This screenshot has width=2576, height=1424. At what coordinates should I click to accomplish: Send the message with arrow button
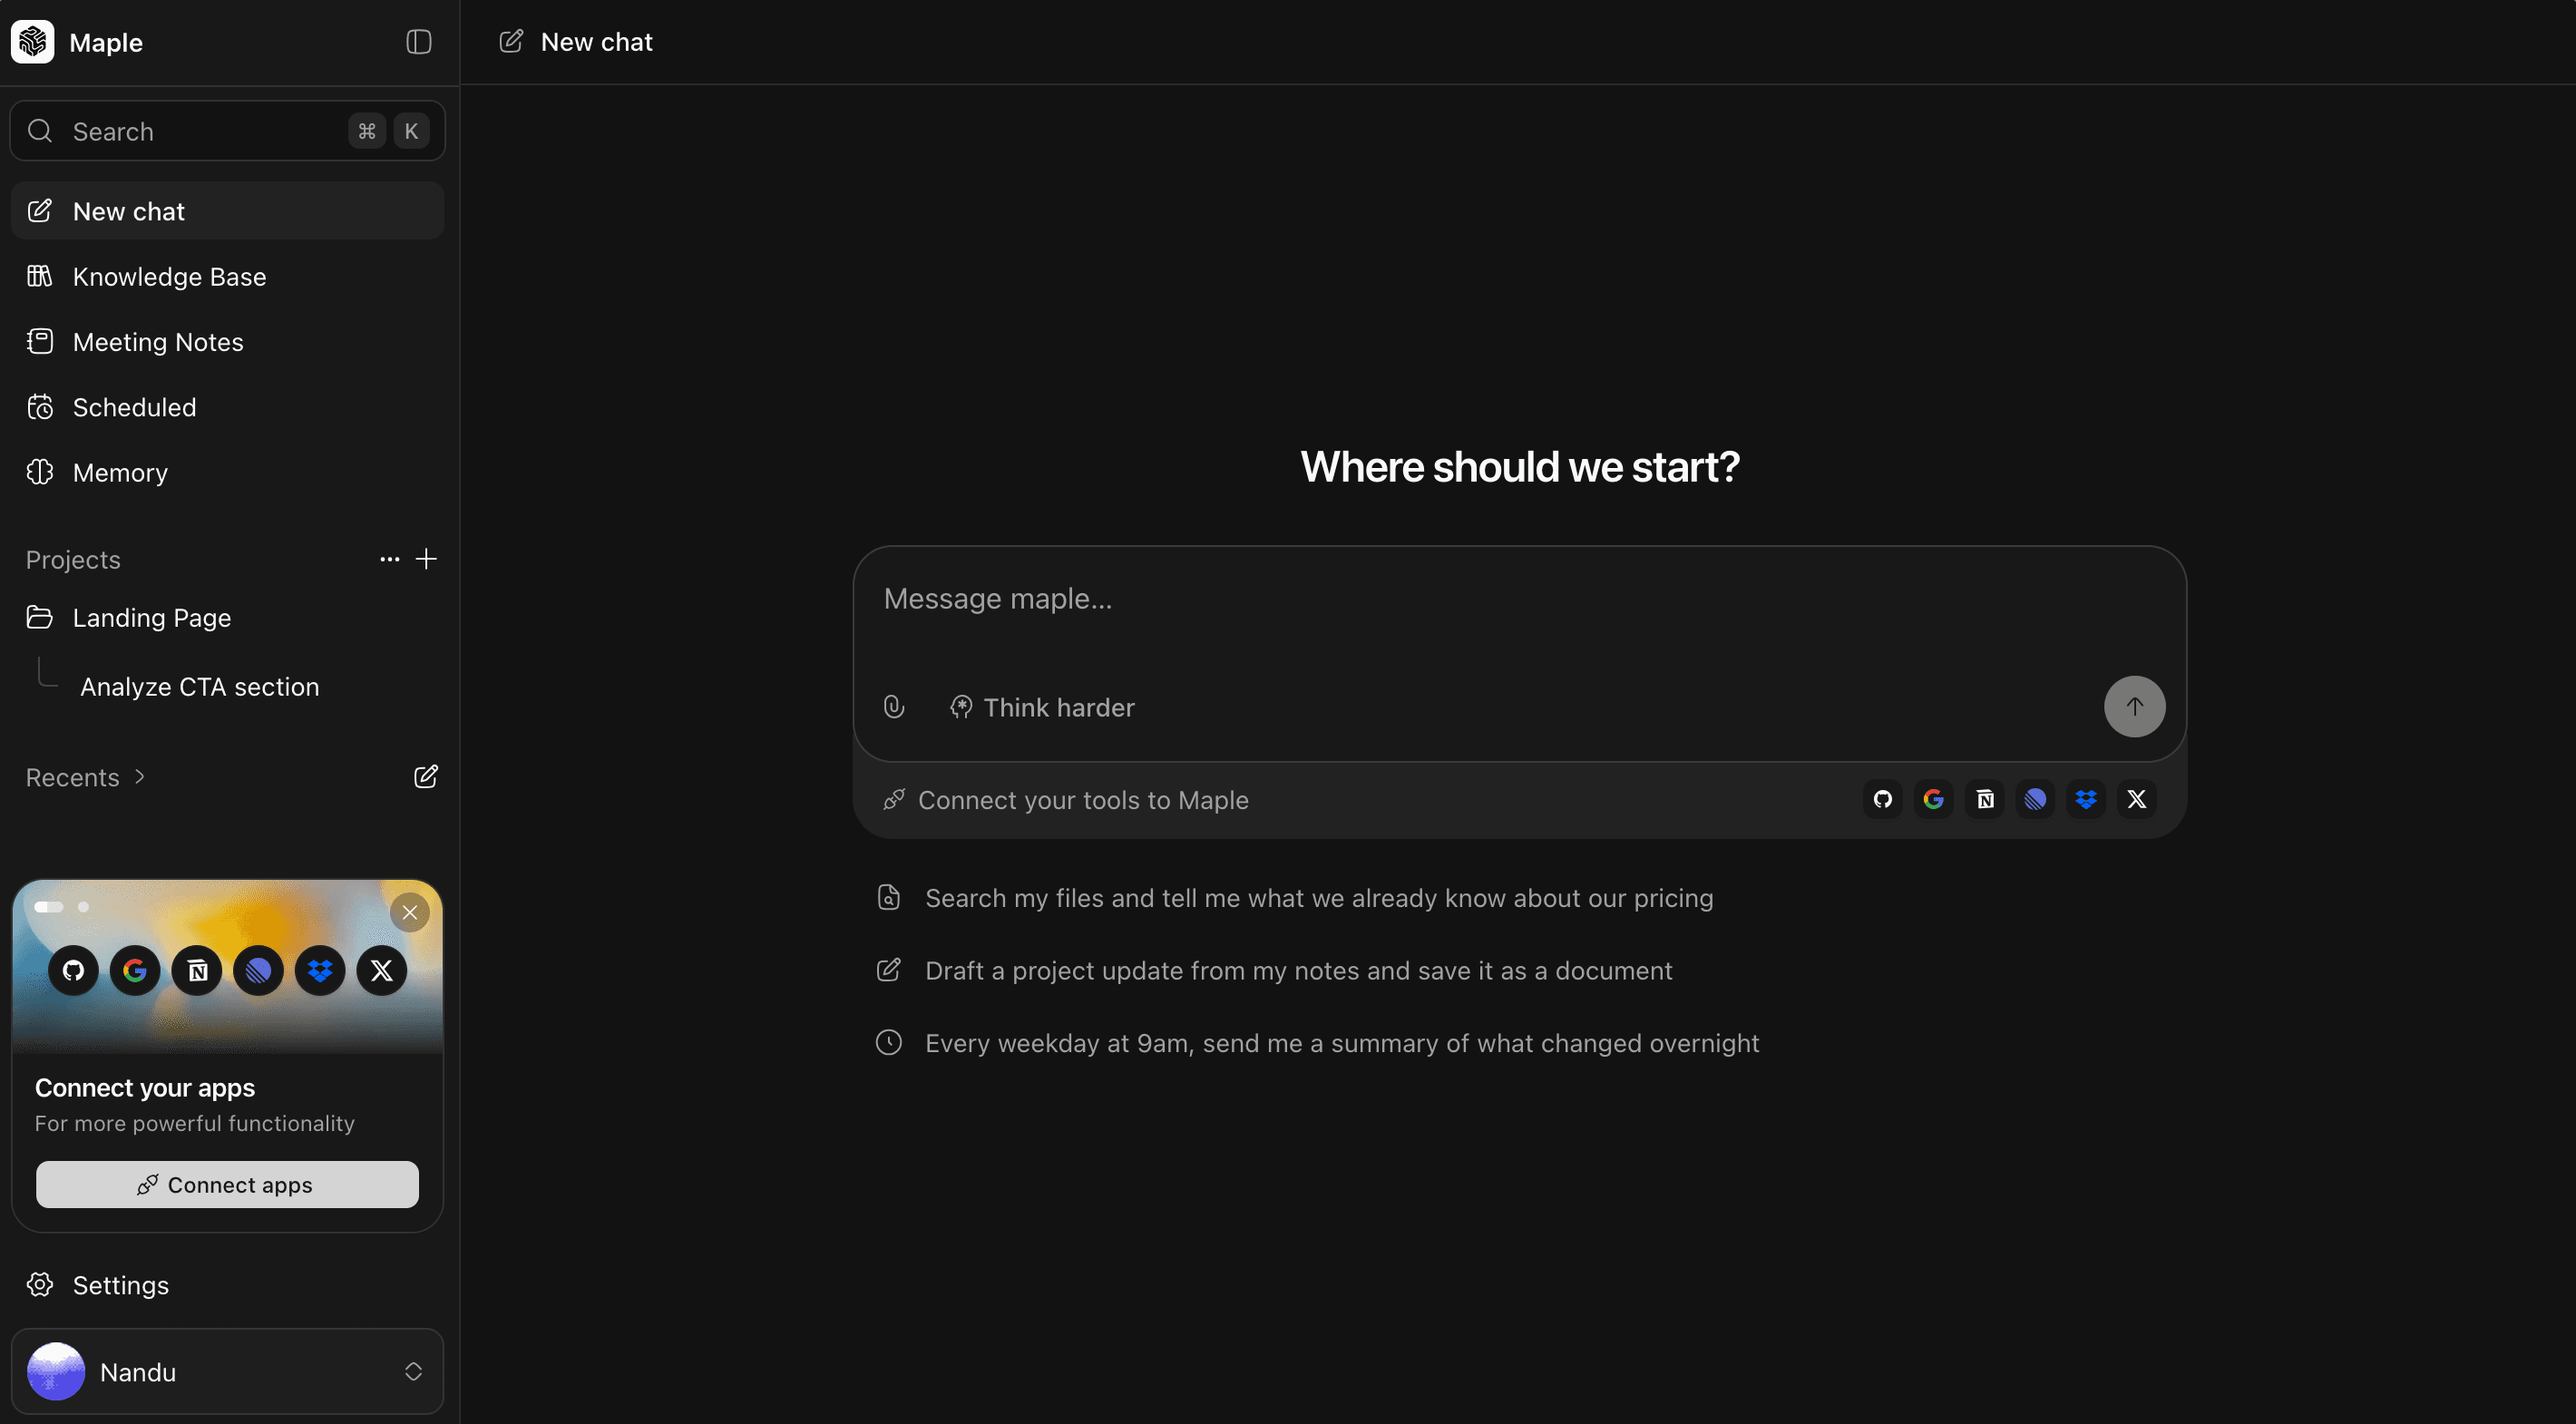tap(2135, 707)
